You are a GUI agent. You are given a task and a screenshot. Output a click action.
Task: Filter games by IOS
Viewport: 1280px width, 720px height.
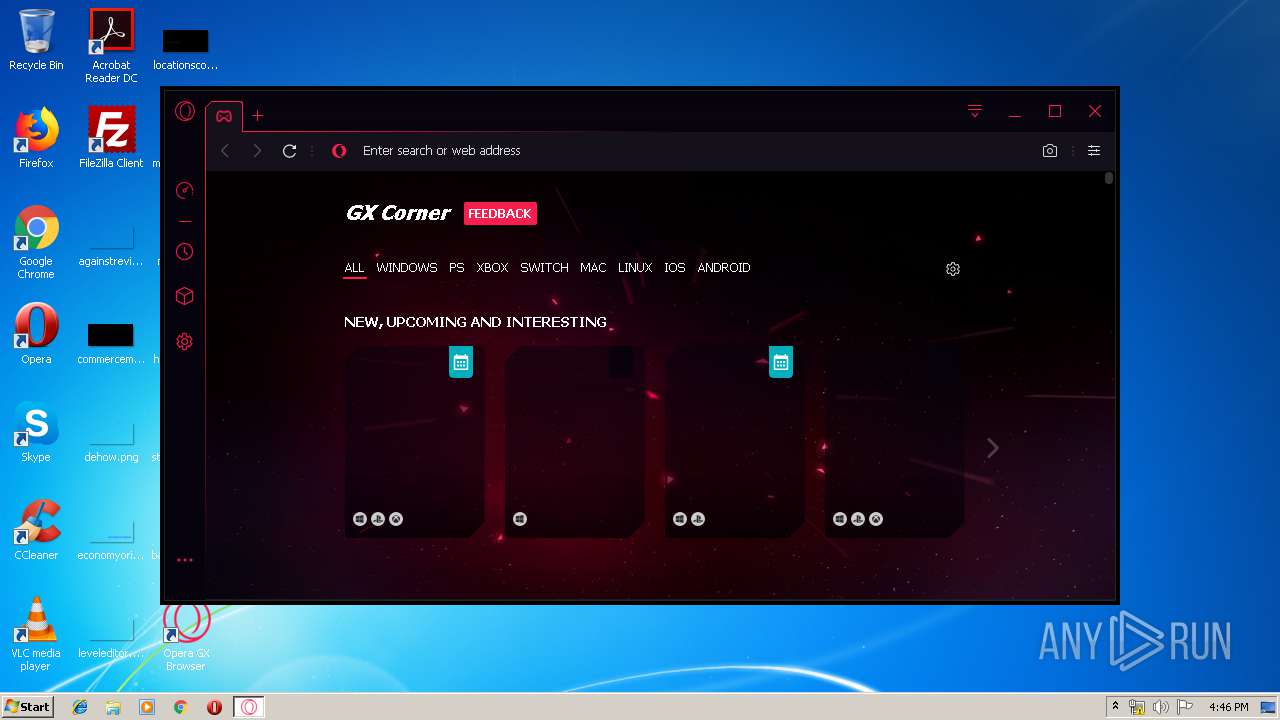(x=675, y=268)
